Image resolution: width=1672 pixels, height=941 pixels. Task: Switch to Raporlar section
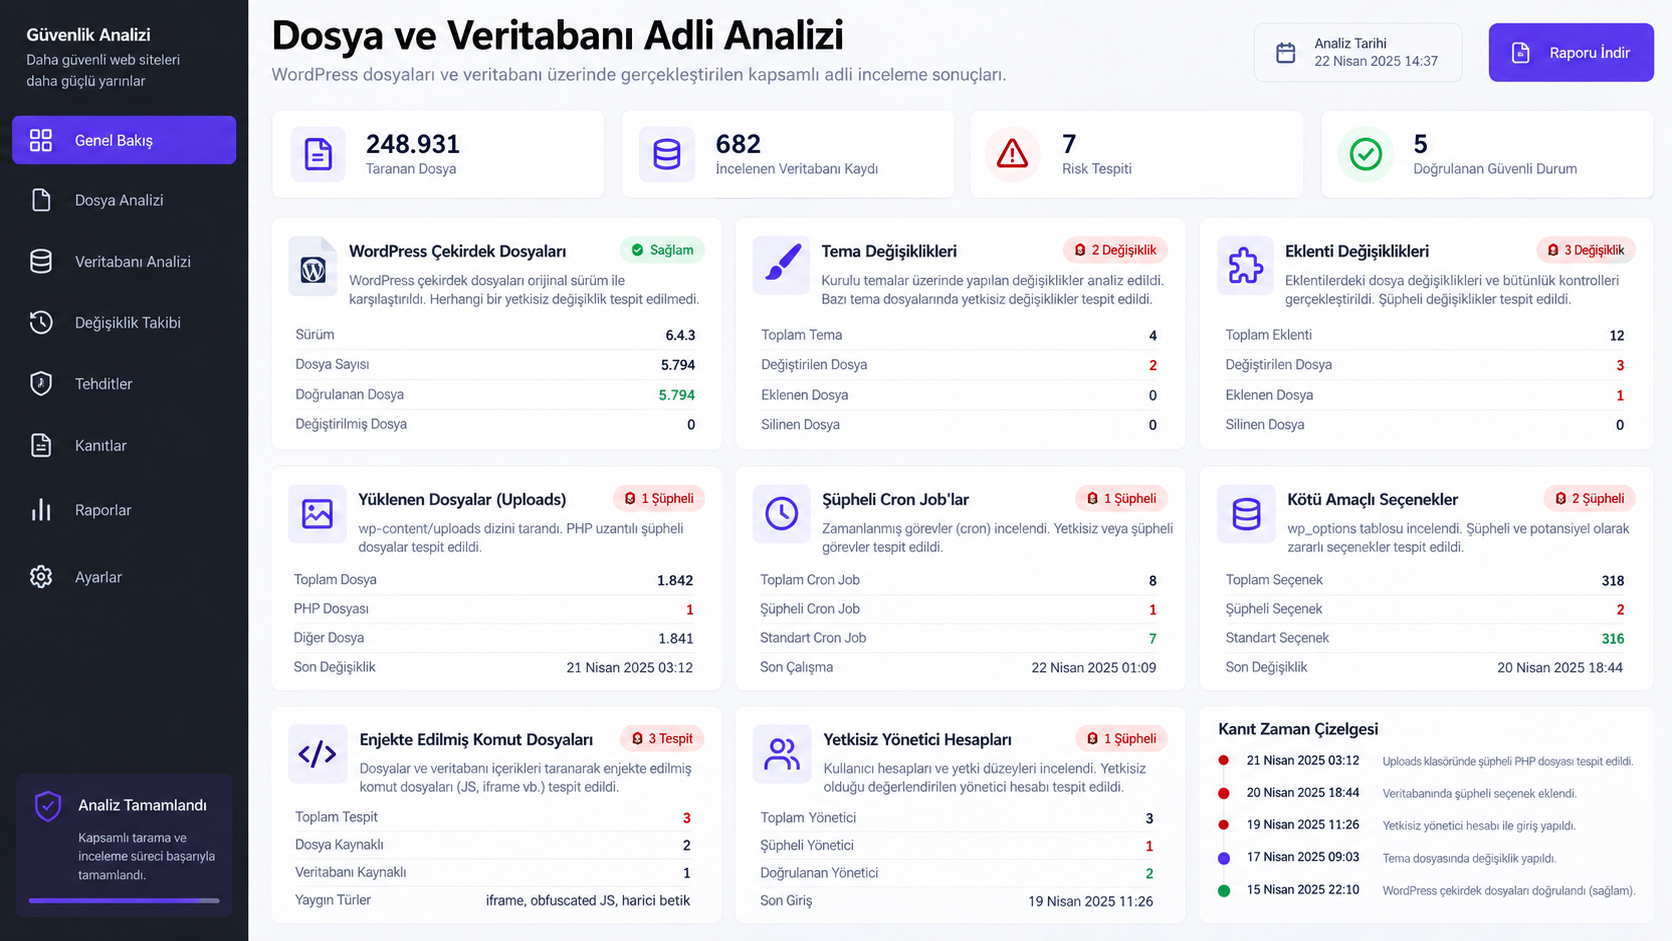(x=124, y=510)
